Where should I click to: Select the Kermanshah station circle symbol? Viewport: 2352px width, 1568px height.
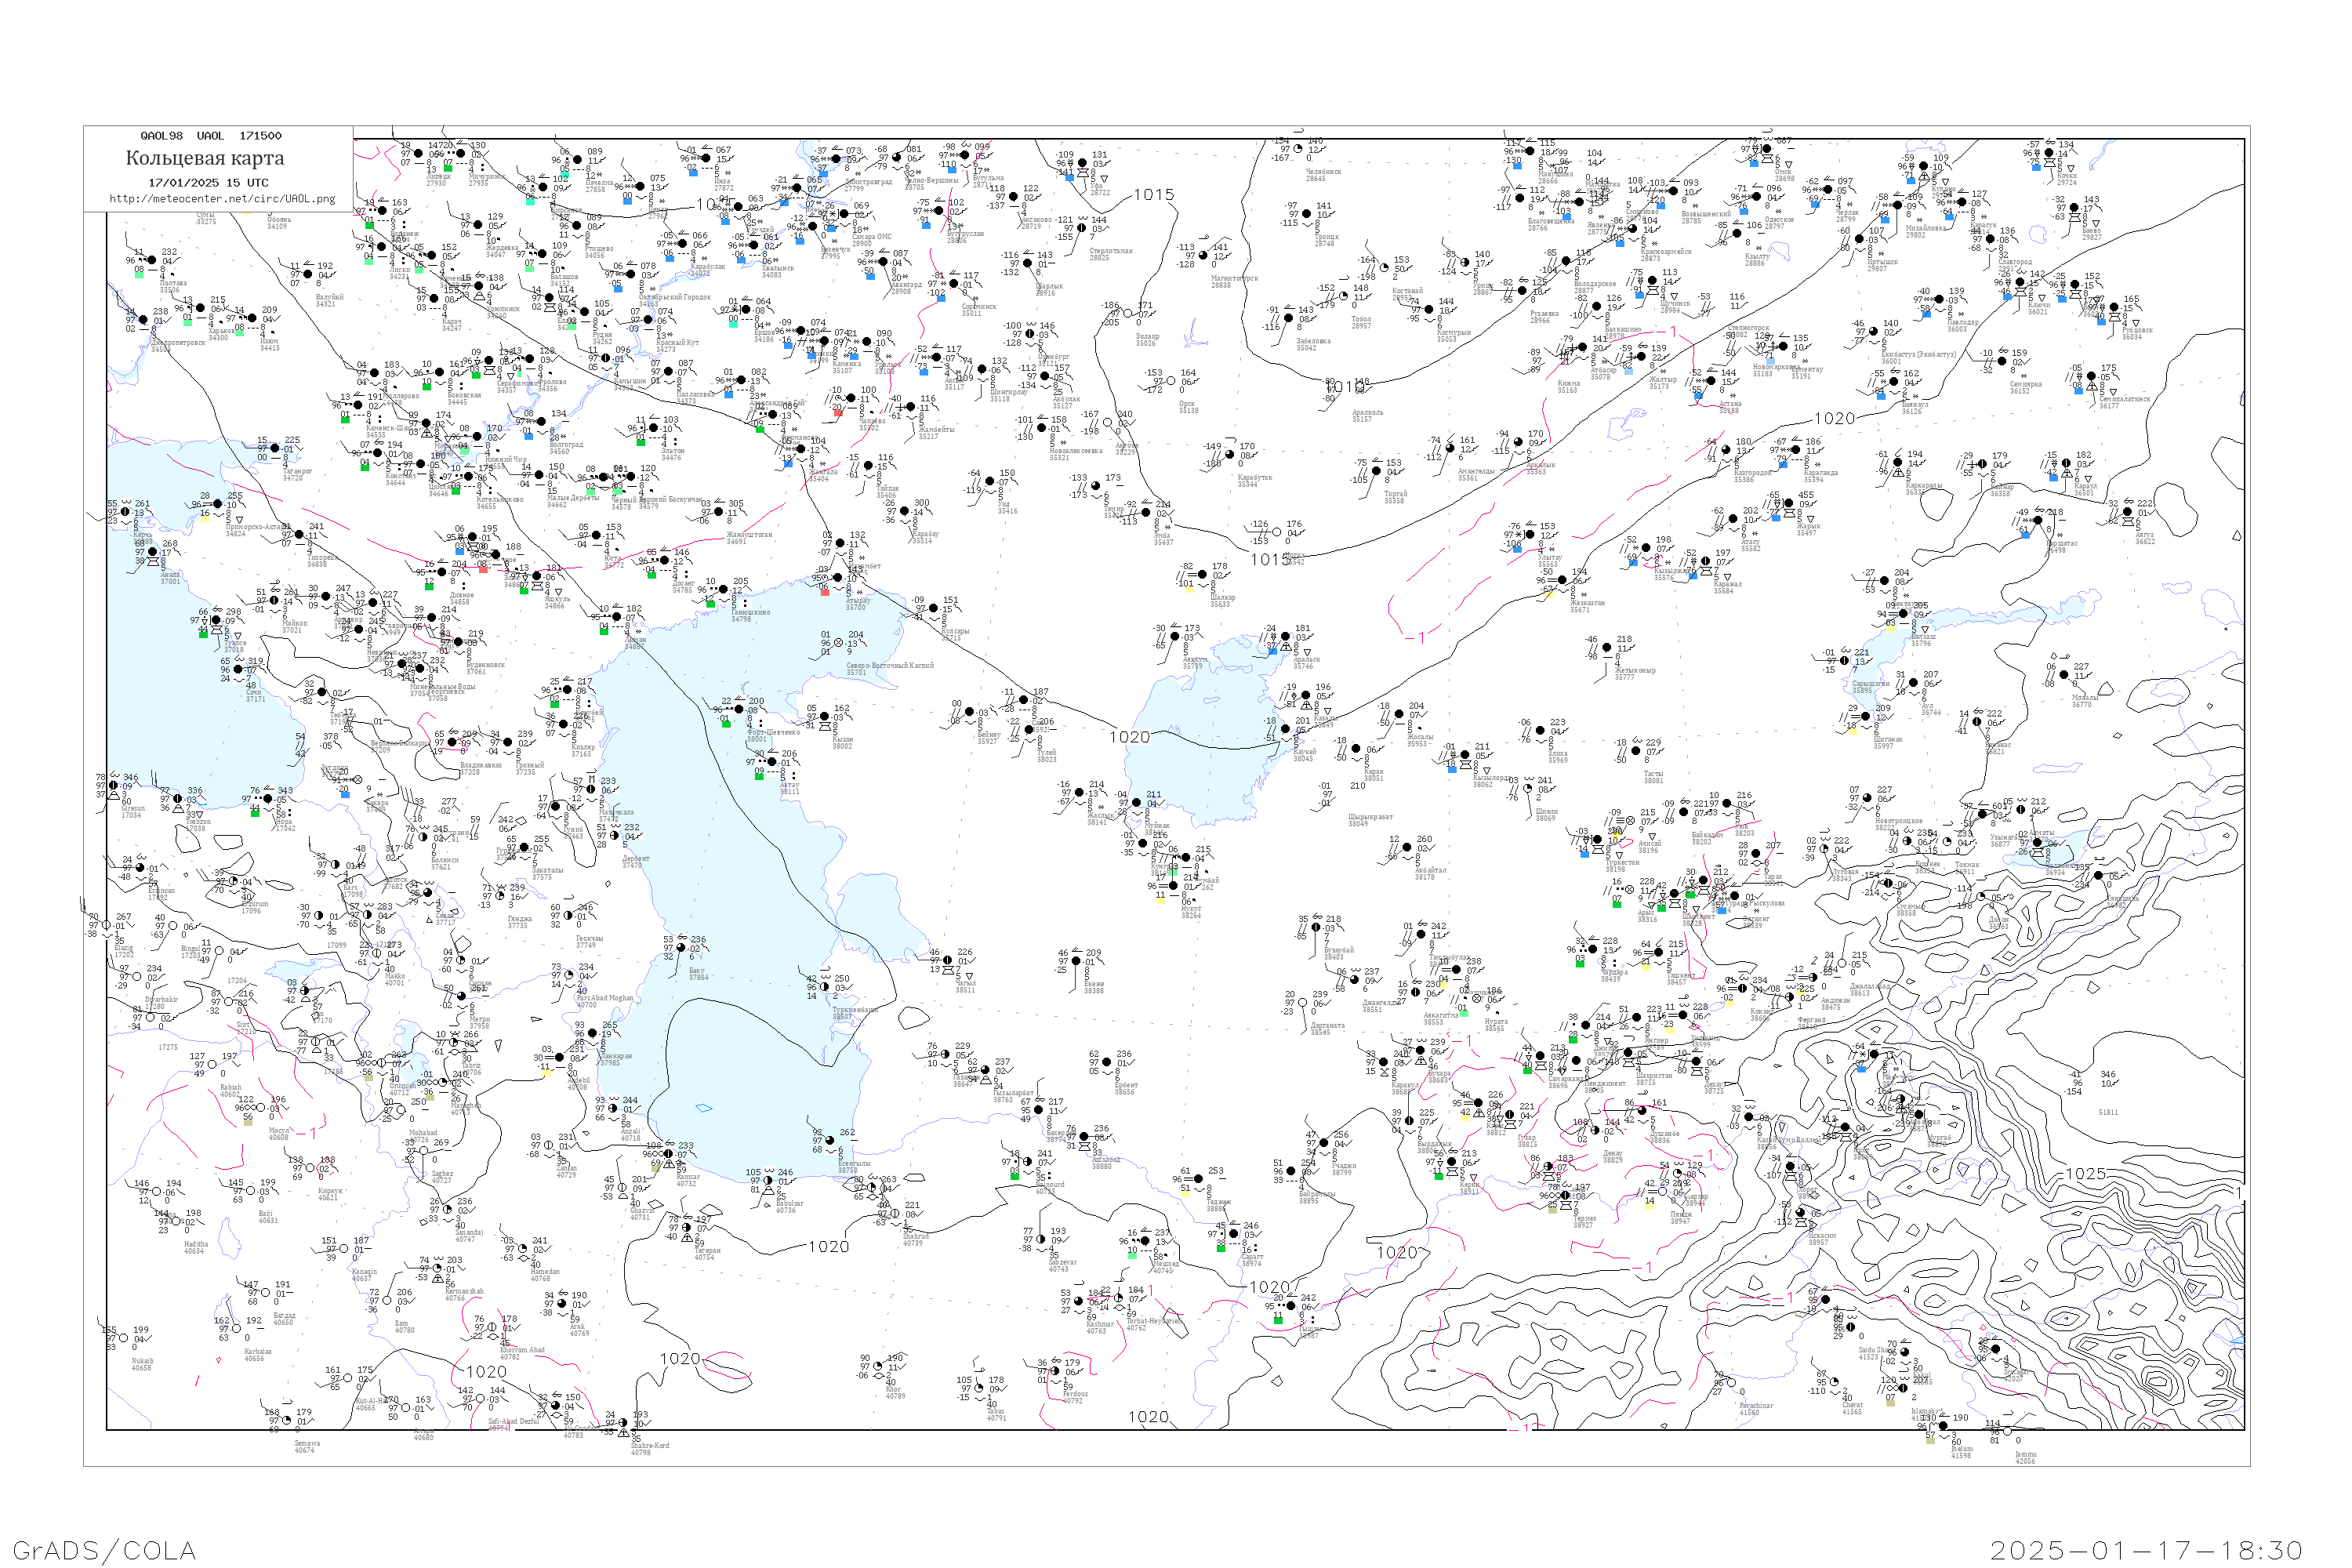click(437, 1268)
